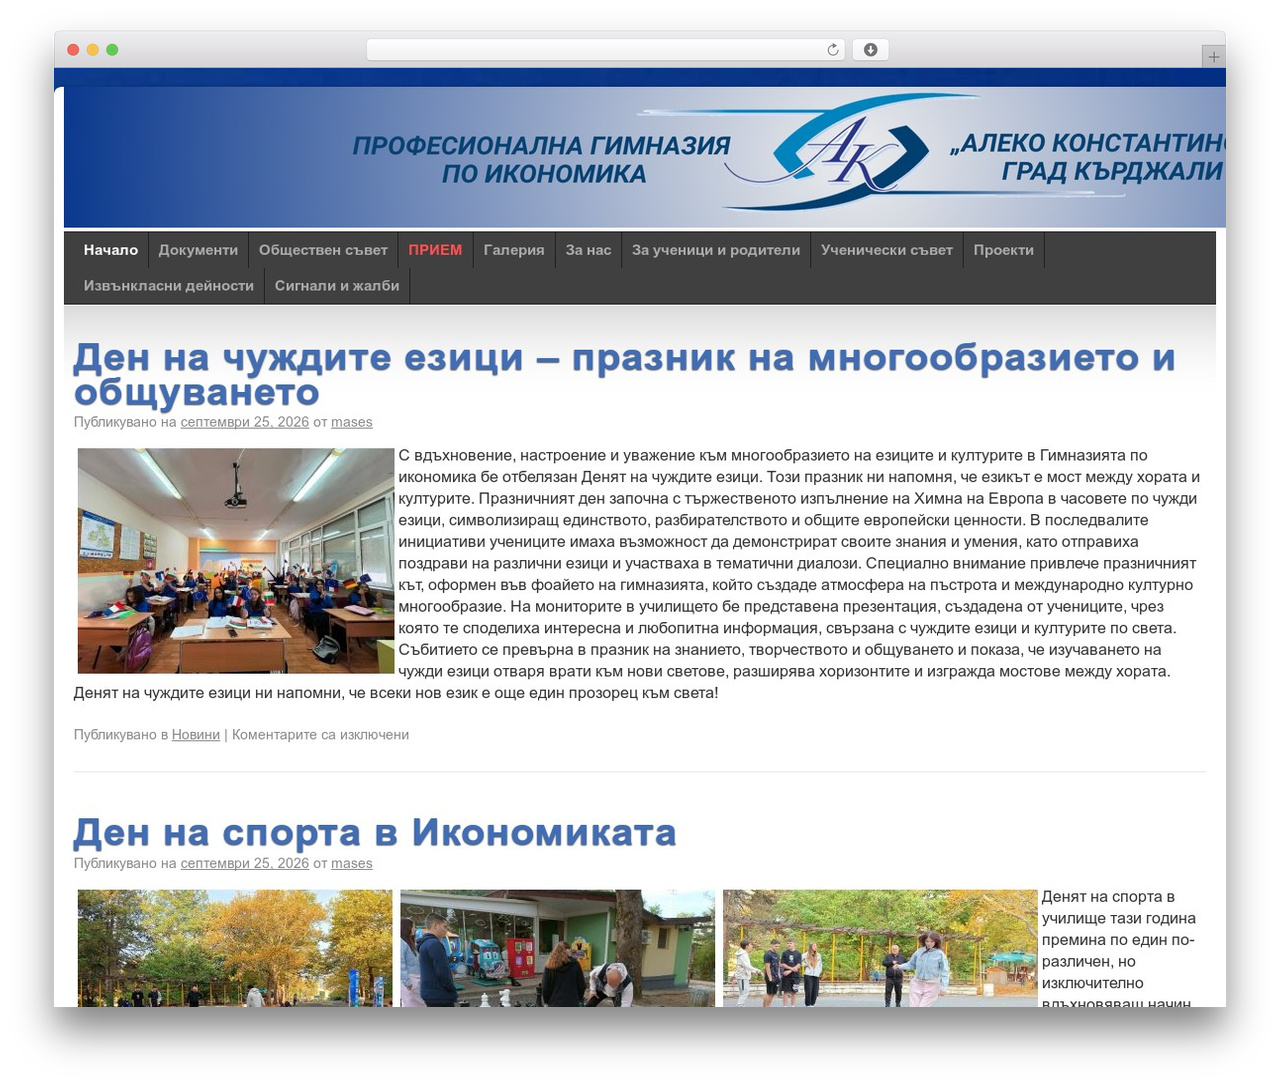Viewport: 1280px width, 1084px height.
Task: Open the Обществен съвет menu
Action: pyautogui.click(x=323, y=250)
